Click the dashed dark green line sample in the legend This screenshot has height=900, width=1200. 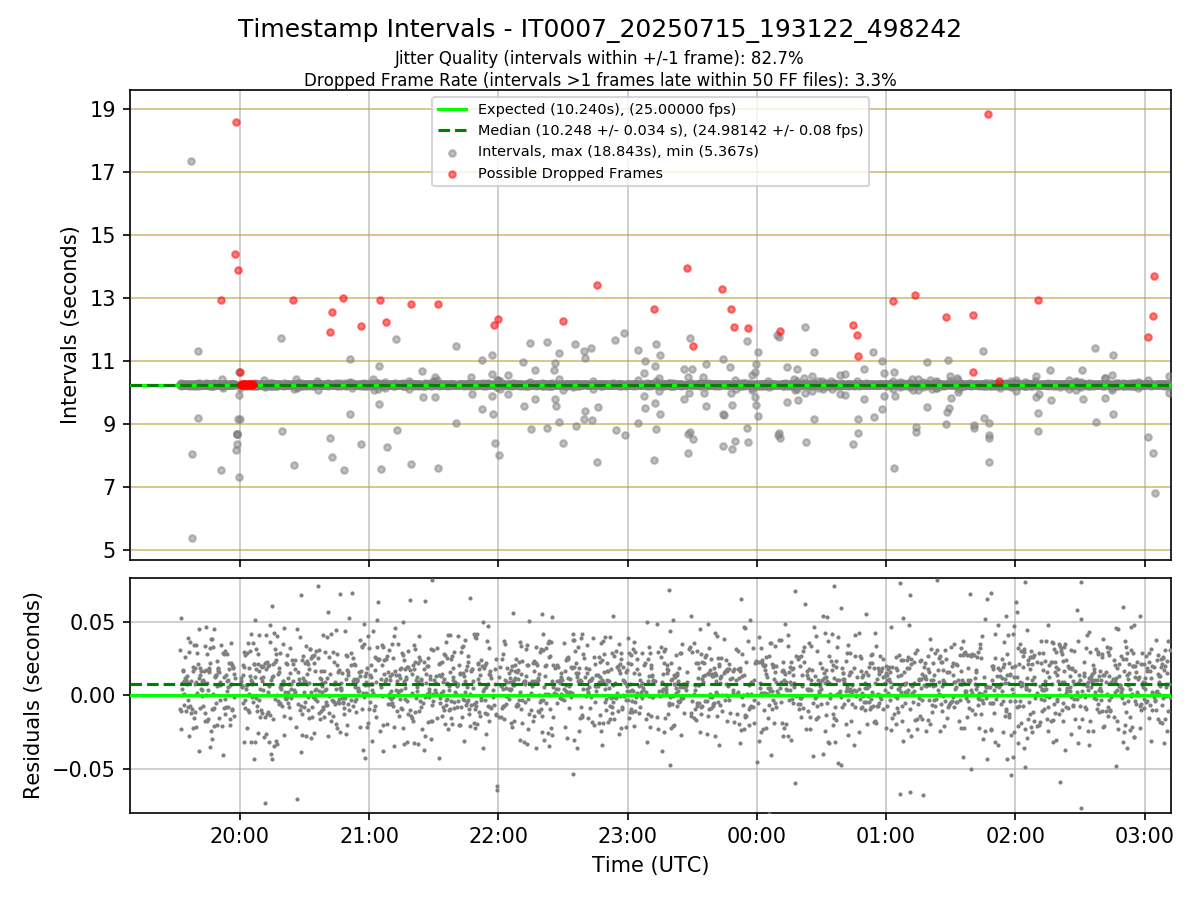[453, 130]
